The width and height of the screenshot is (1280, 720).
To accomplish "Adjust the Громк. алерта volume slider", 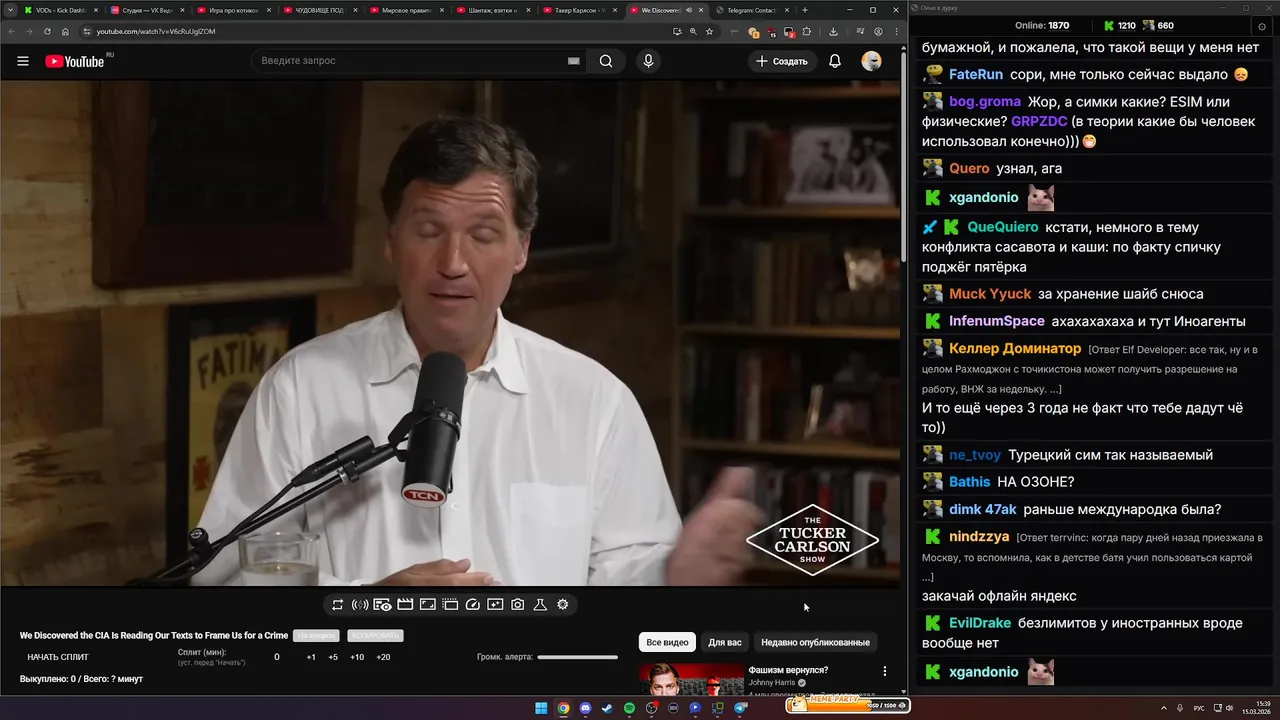I will 577,657.
